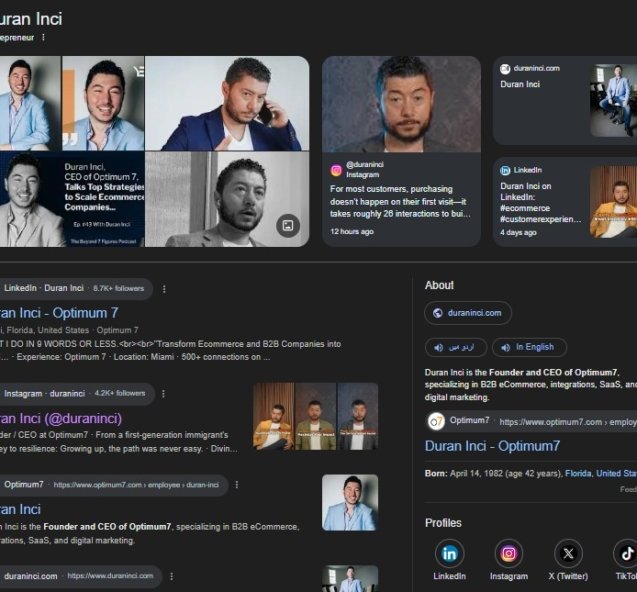This screenshot has height=592, width=637.
Task: Open the Instagram profile icon
Action: click(509, 553)
